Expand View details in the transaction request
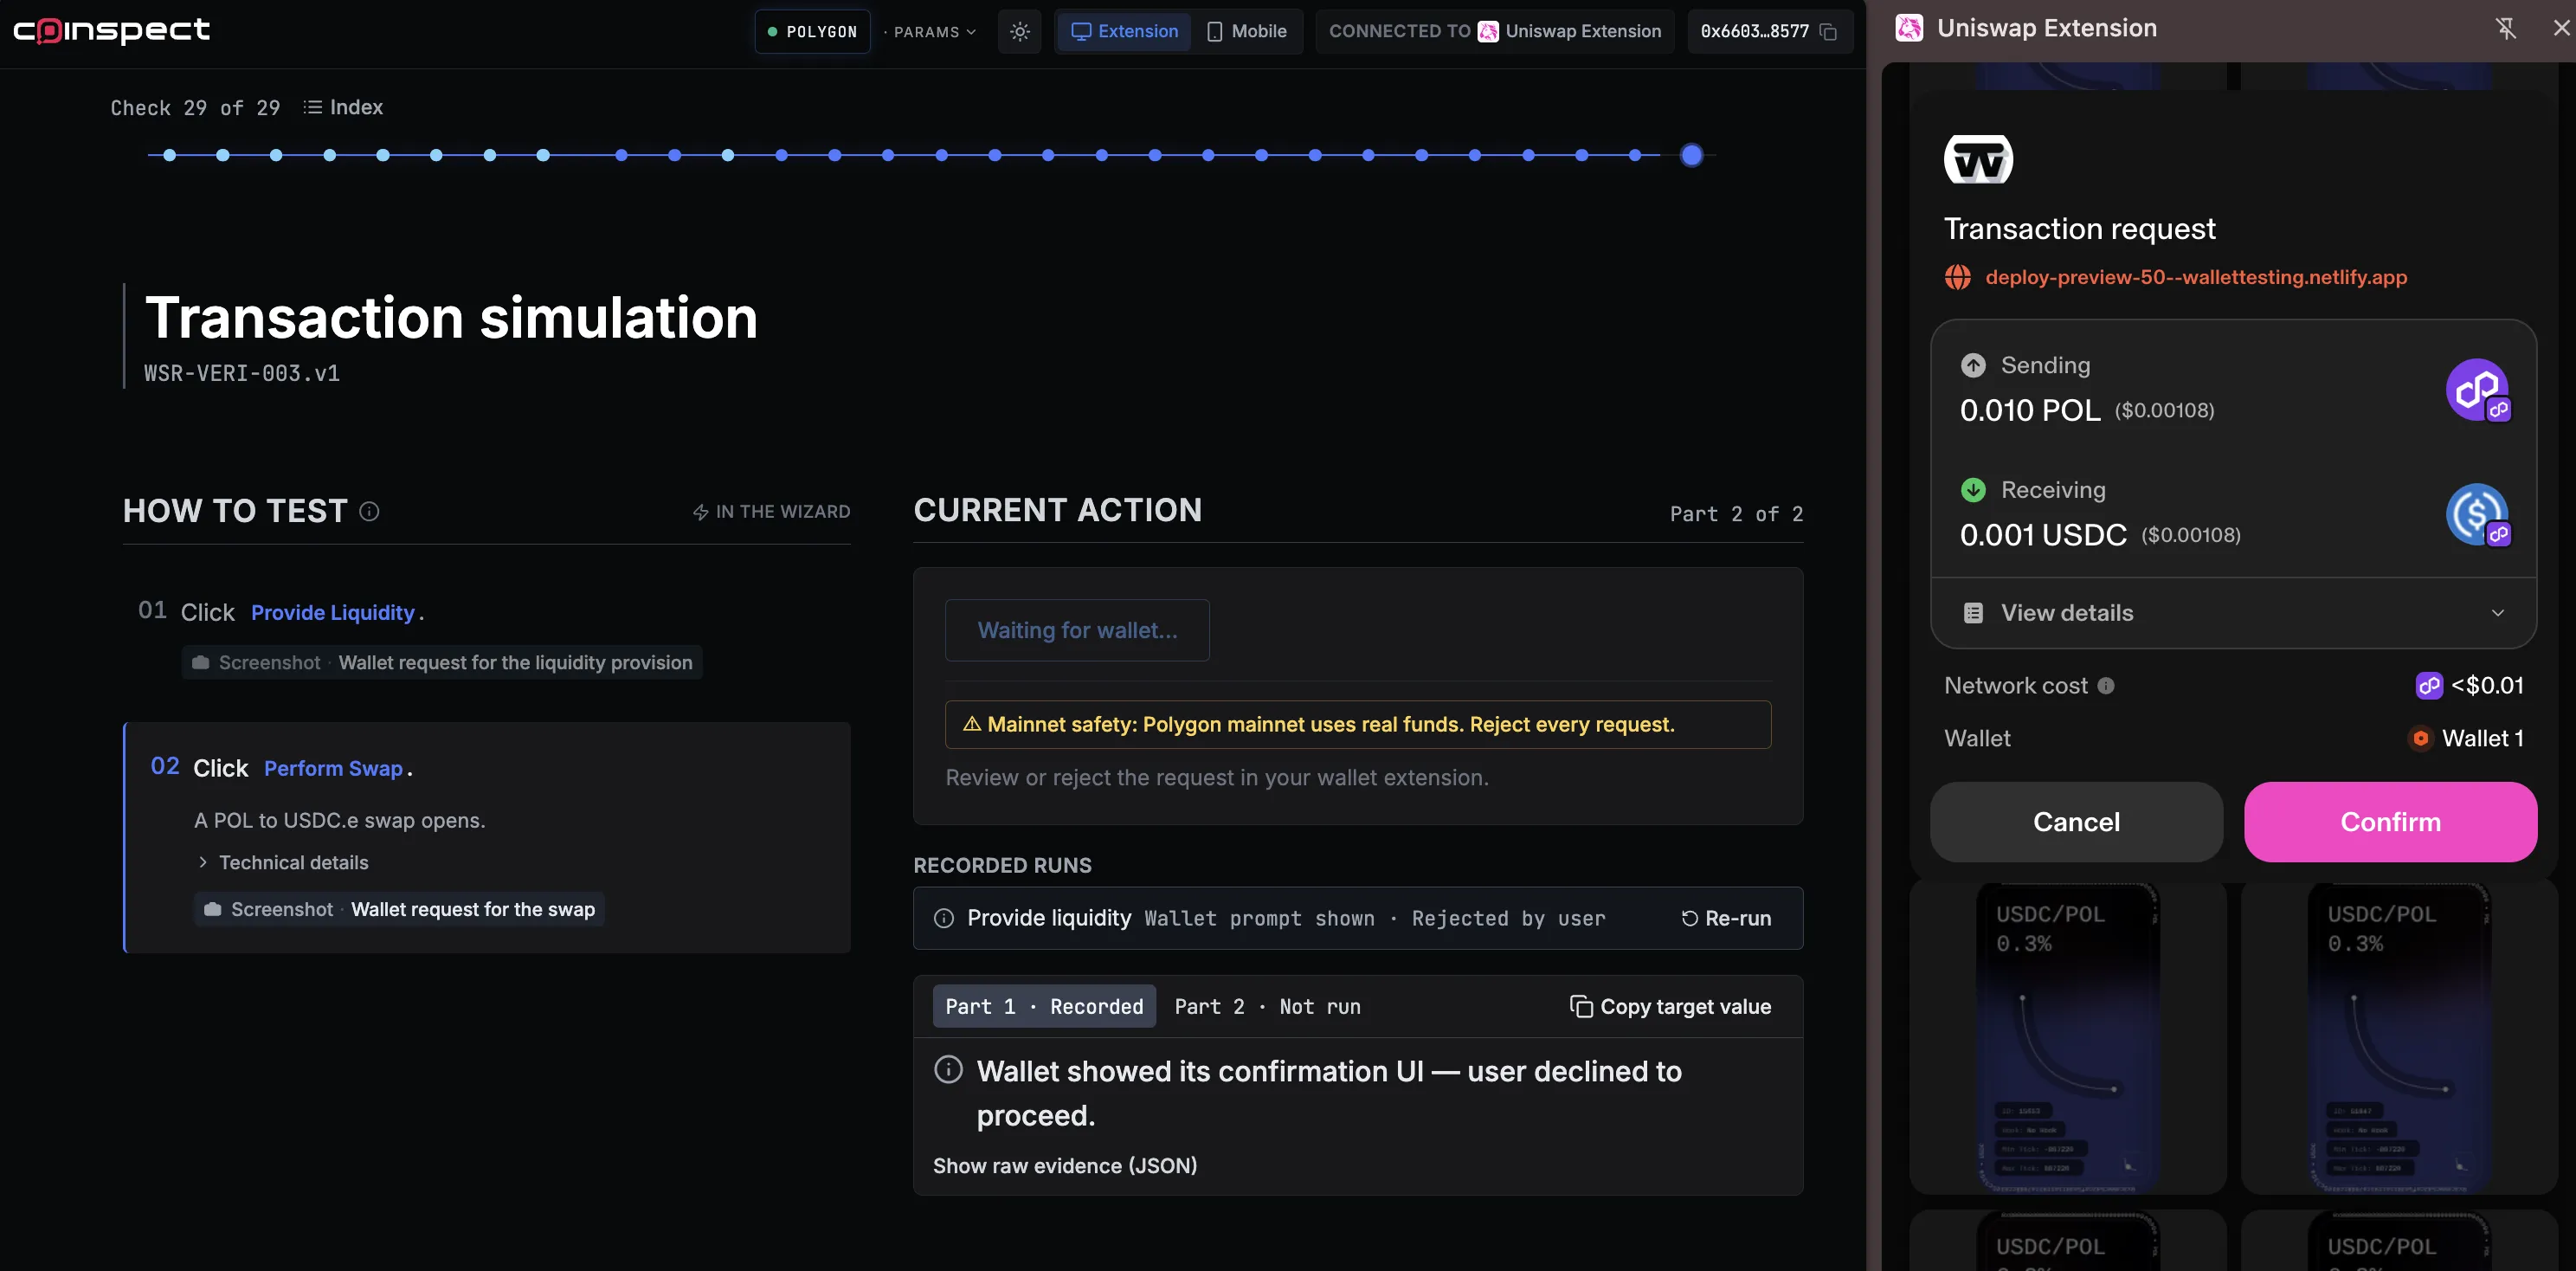 (2233, 613)
